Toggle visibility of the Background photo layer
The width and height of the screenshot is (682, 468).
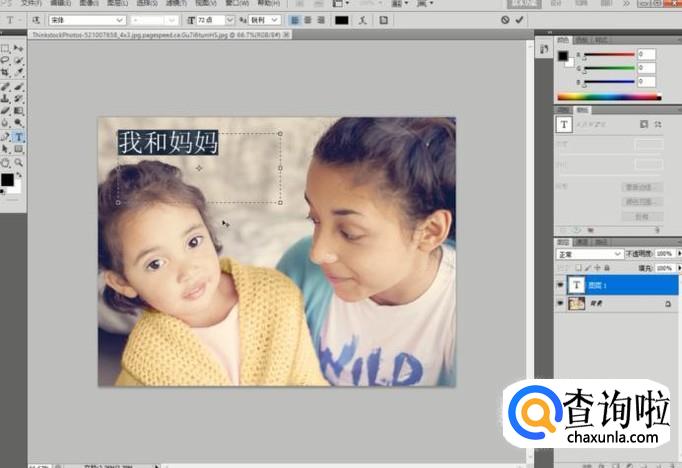click(x=561, y=304)
